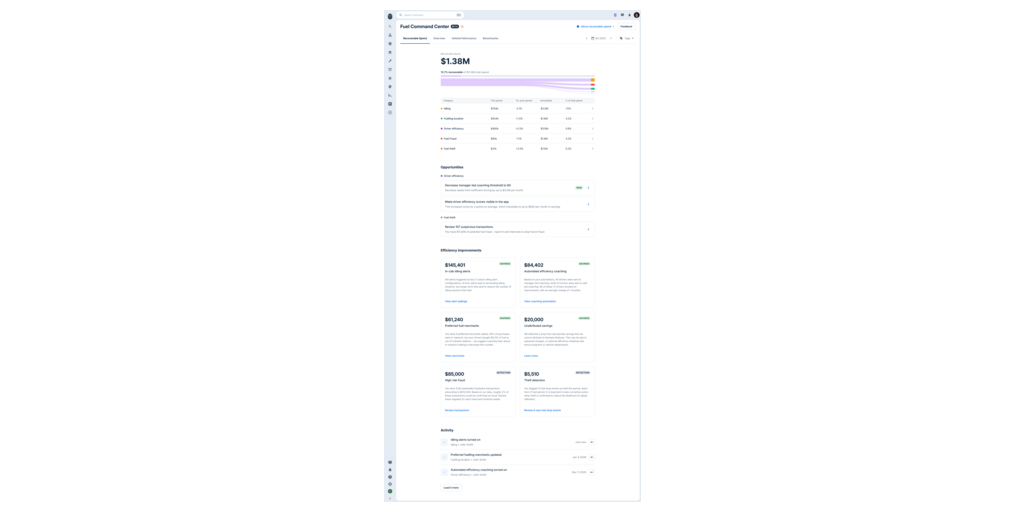Expand the Idling category row chevron
1024x512 pixels.
coord(593,108)
